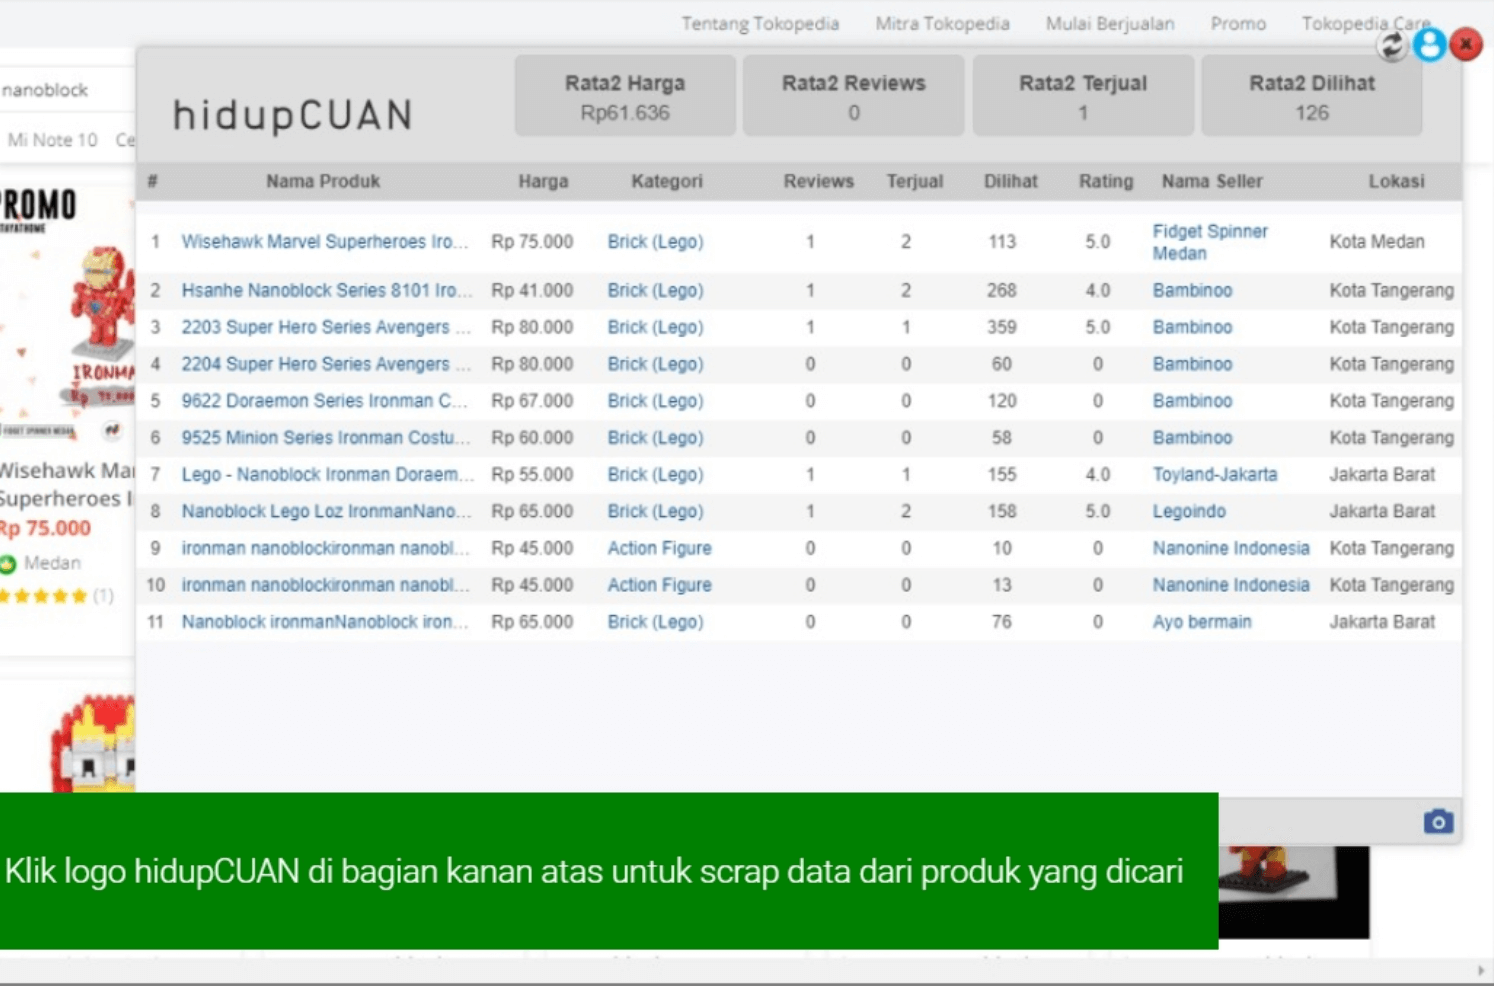
Task: Click the Rata2 Dilihat summary box
Action: pos(1311,96)
